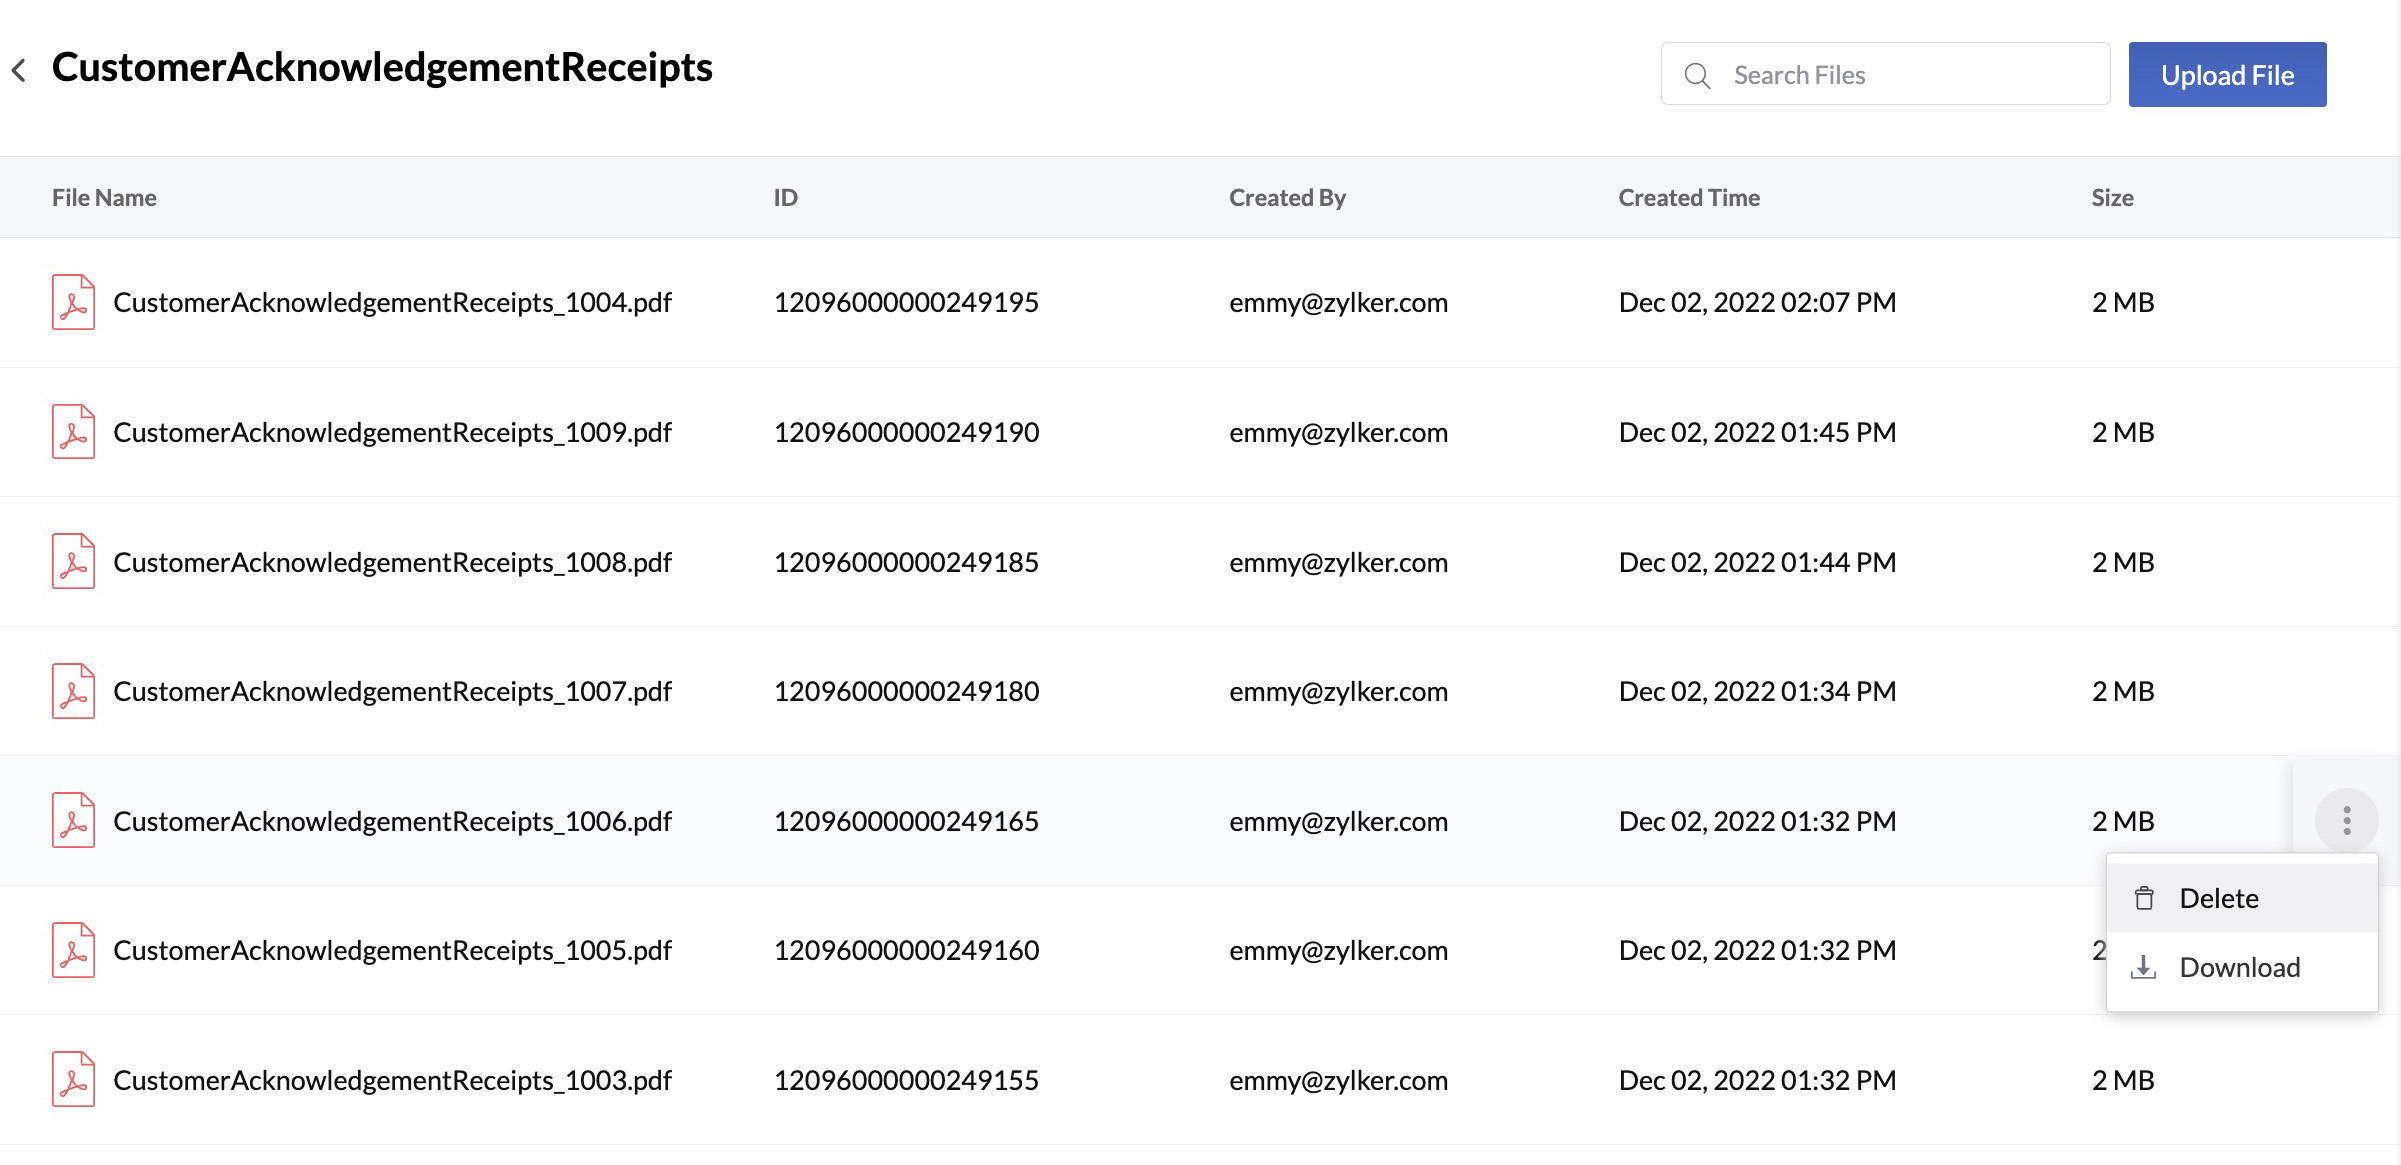Click the PDF icon for CustomerAcknowledgementReceipts_1004.pdf
Image resolution: width=2401 pixels, height=1165 pixels.
[x=73, y=302]
